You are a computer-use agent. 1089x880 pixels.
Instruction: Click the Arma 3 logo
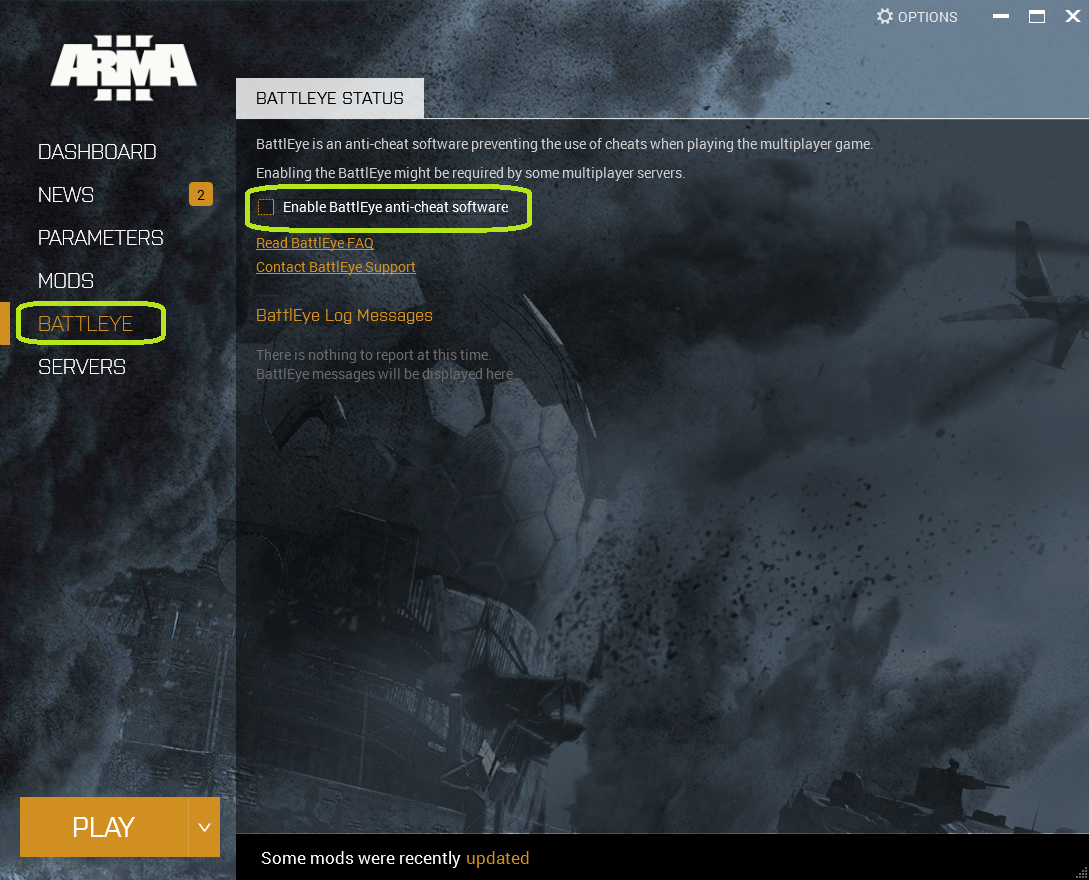click(124, 68)
